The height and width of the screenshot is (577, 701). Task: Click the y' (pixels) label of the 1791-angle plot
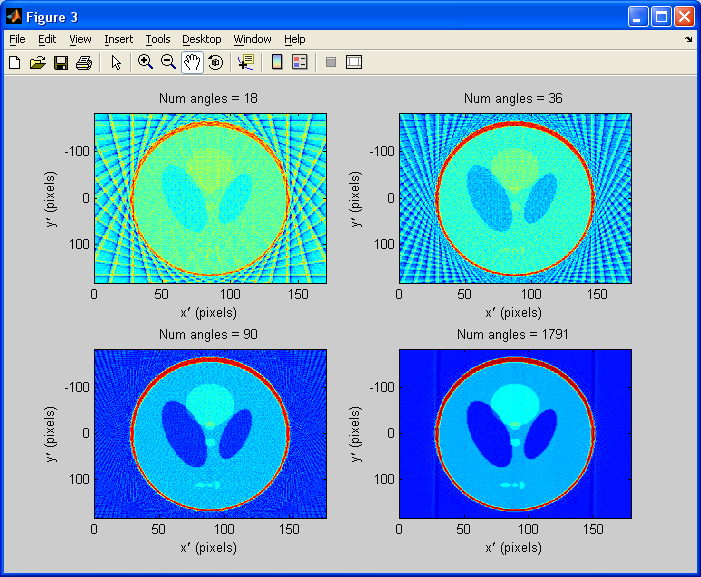tap(356, 434)
